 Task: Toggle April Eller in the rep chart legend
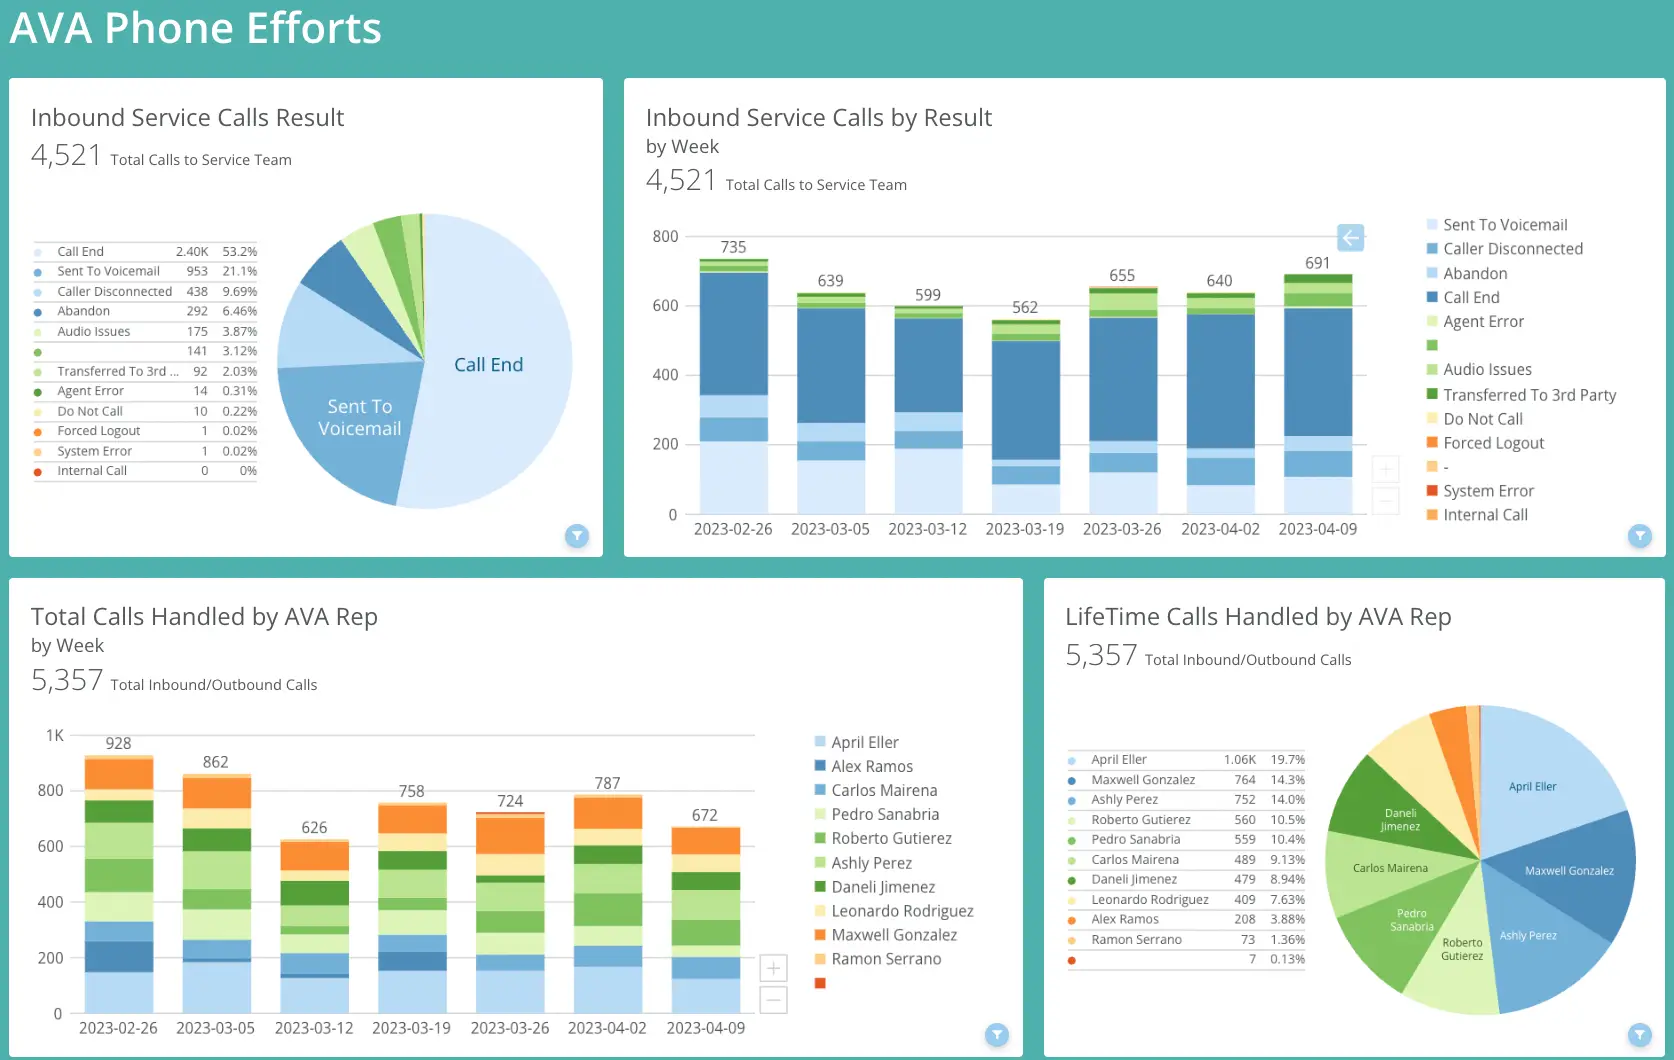click(x=857, y=742)
